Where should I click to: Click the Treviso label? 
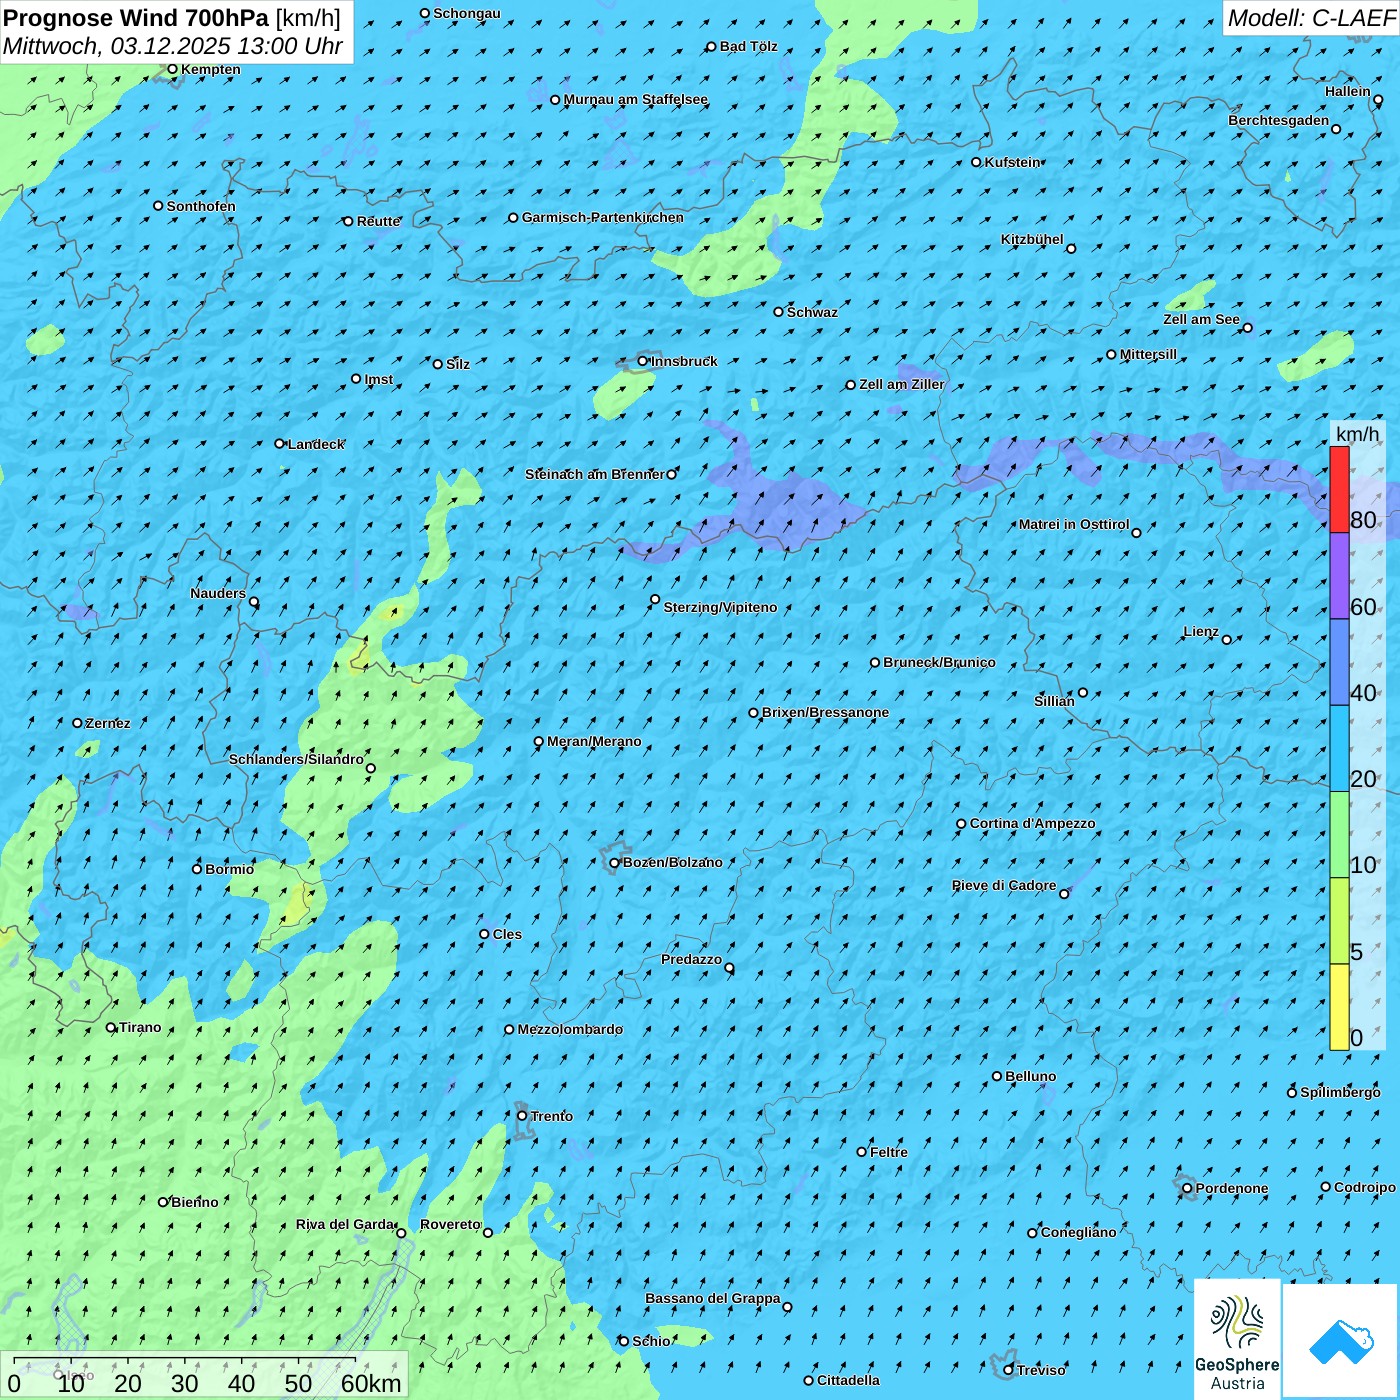tap(1041, 1370)
